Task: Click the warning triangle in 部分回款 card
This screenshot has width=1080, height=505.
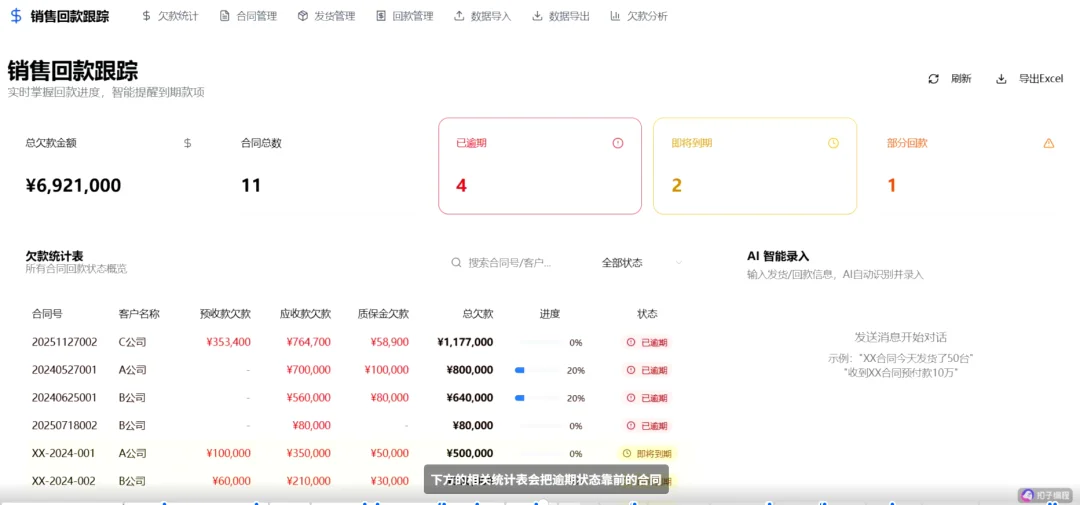Action: (1049, 143)
